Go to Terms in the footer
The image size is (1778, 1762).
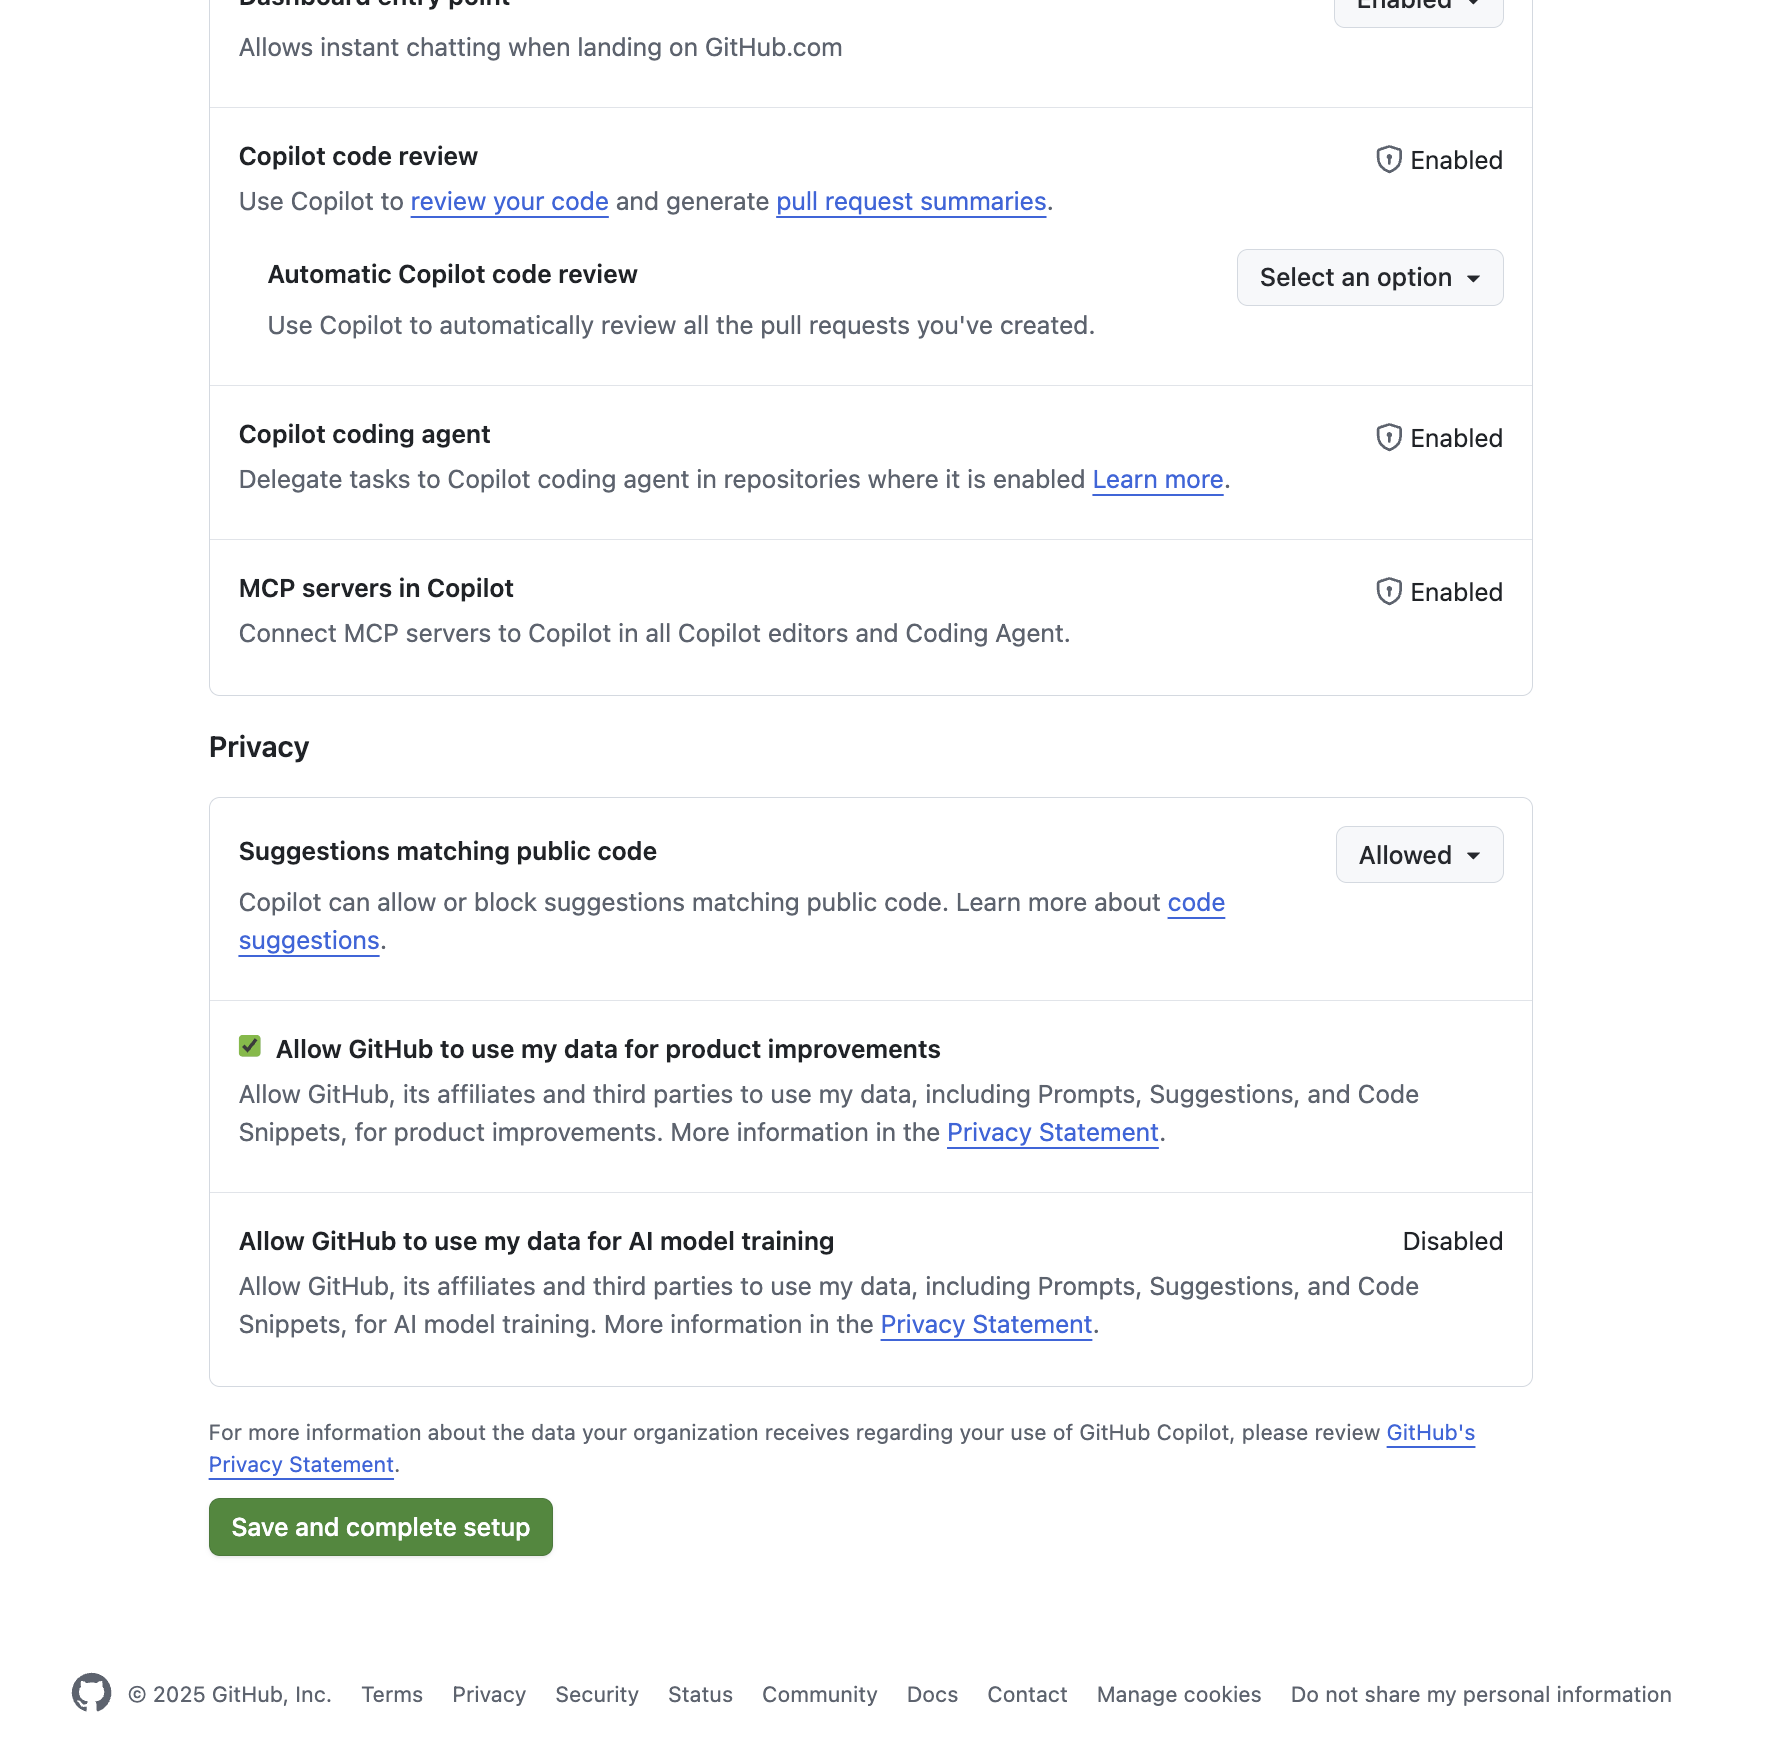(x=392, y=1695)
